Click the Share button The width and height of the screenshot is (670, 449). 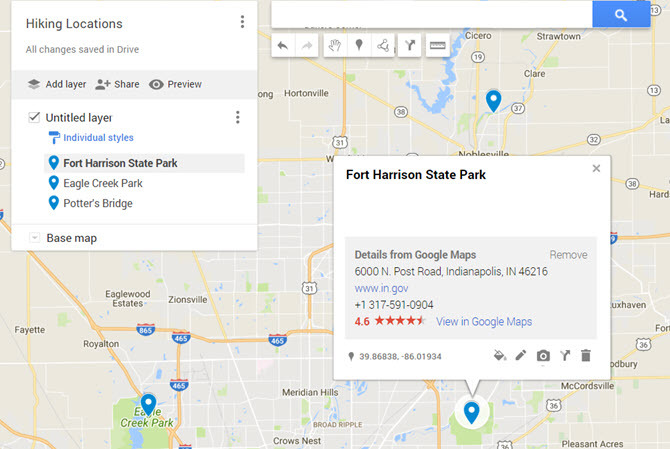click(x=118, y=84)
